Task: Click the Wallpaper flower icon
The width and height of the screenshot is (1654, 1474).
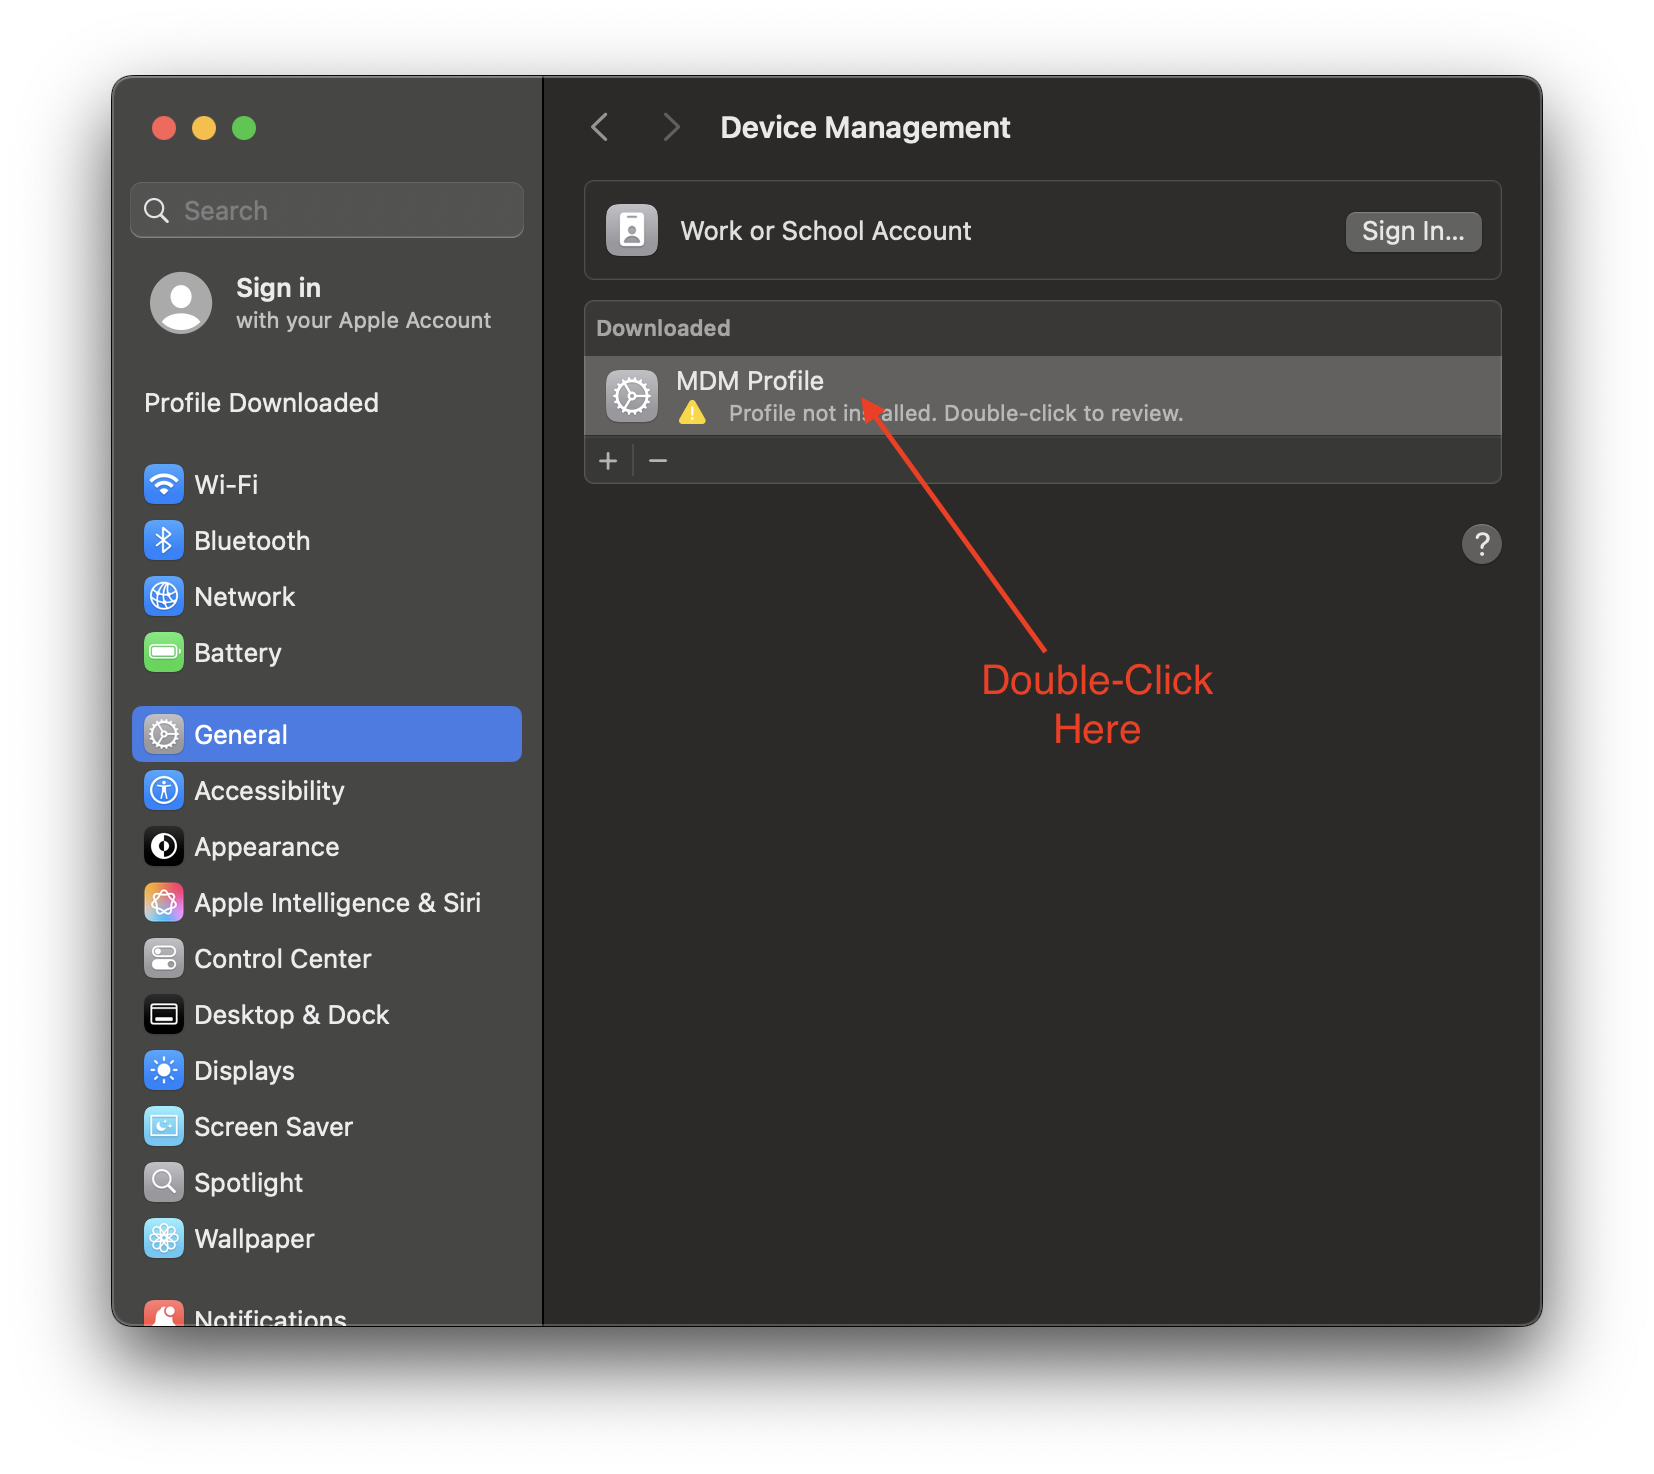Action: [x=164, y=1239]
